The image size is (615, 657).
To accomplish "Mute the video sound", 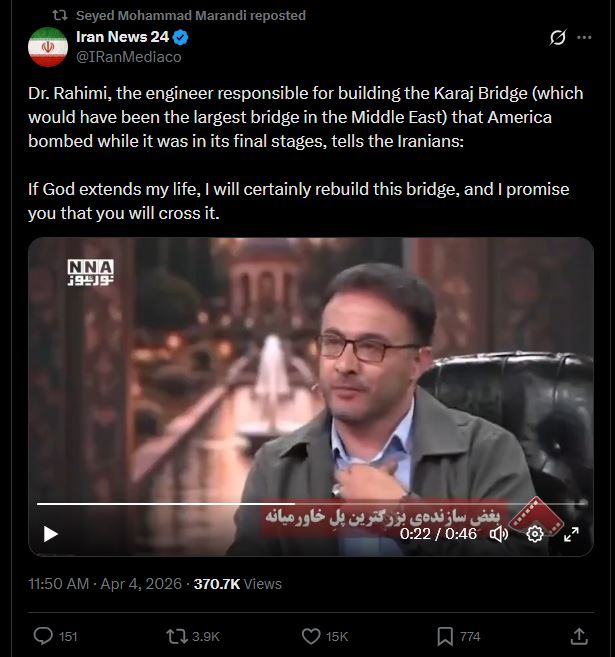I will coord(499,534).
